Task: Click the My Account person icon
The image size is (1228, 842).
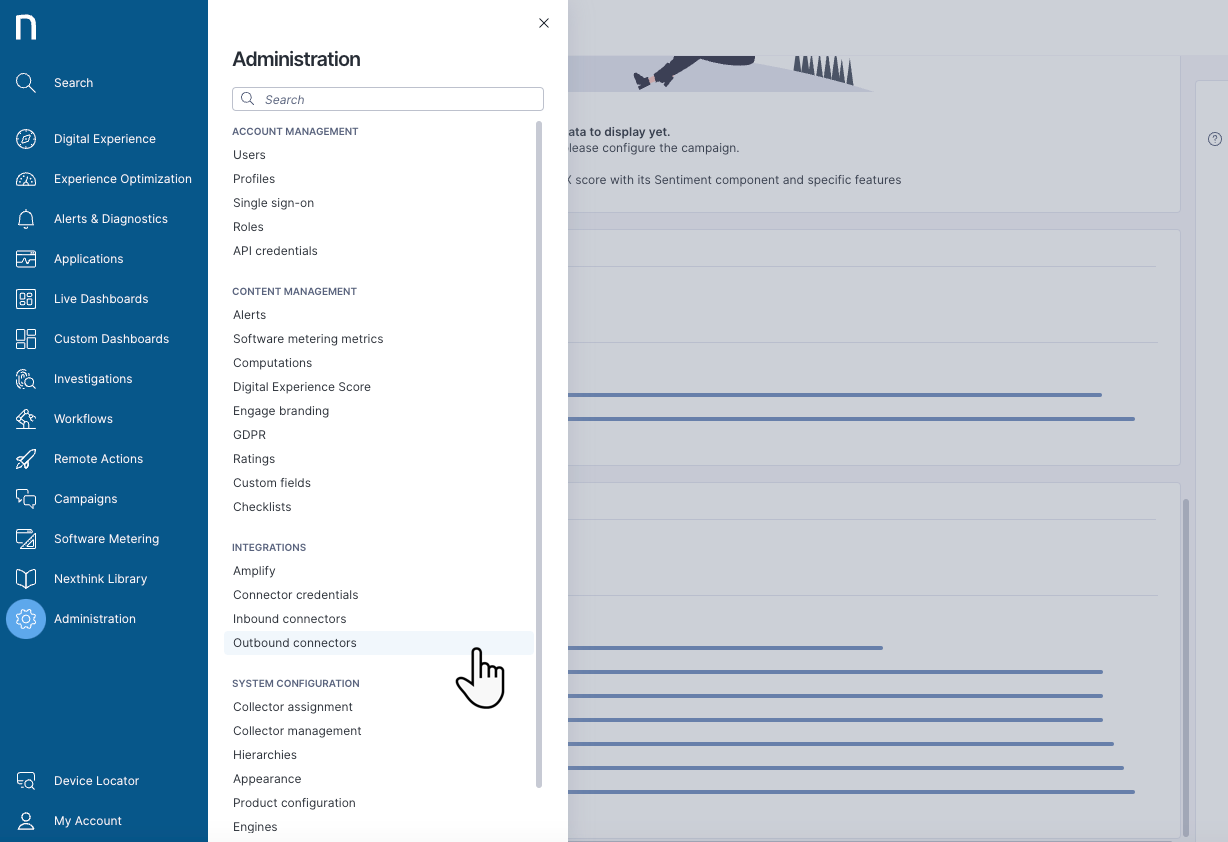Action: [26, 821]
